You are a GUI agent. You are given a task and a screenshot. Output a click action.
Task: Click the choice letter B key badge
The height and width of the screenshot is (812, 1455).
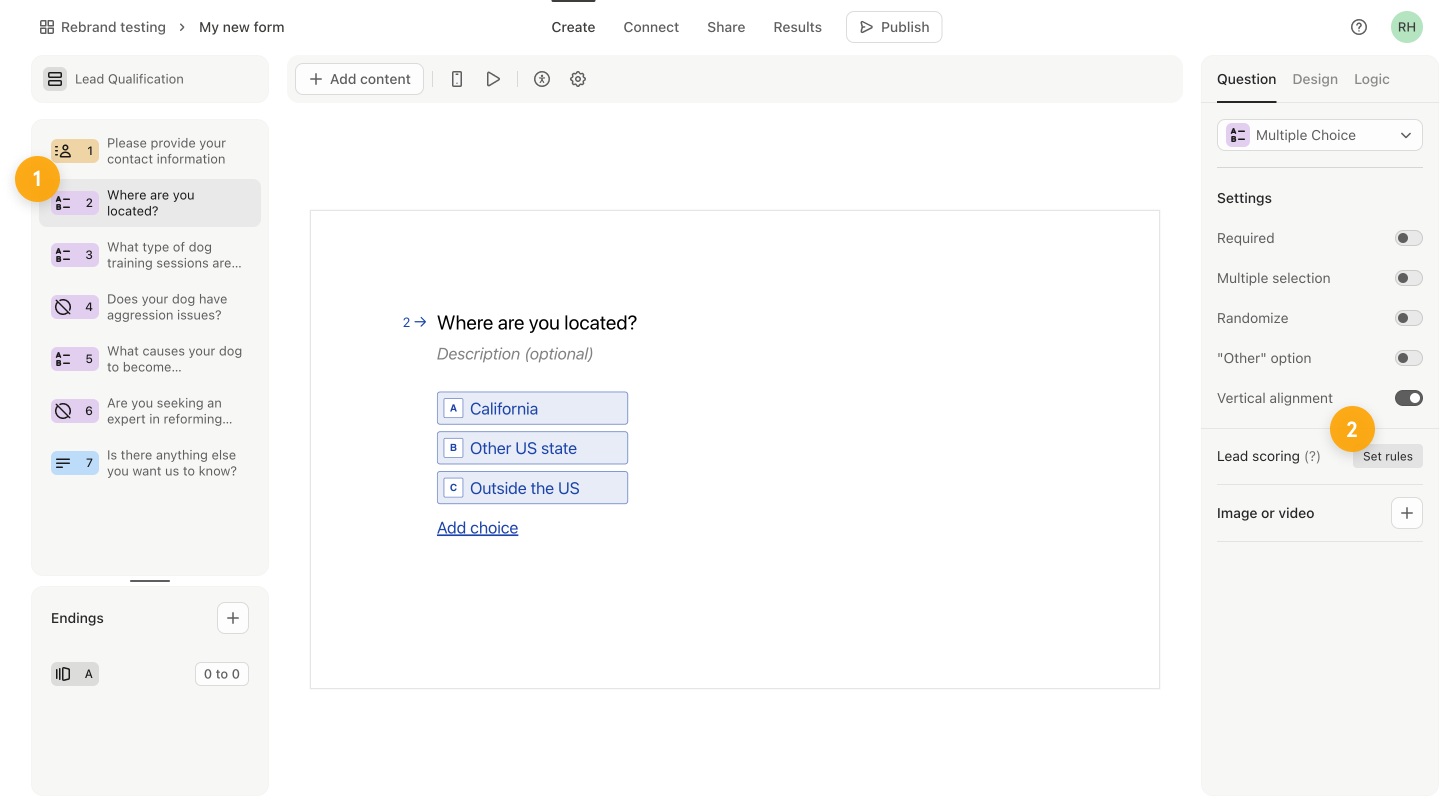click(x=453, y=448)
